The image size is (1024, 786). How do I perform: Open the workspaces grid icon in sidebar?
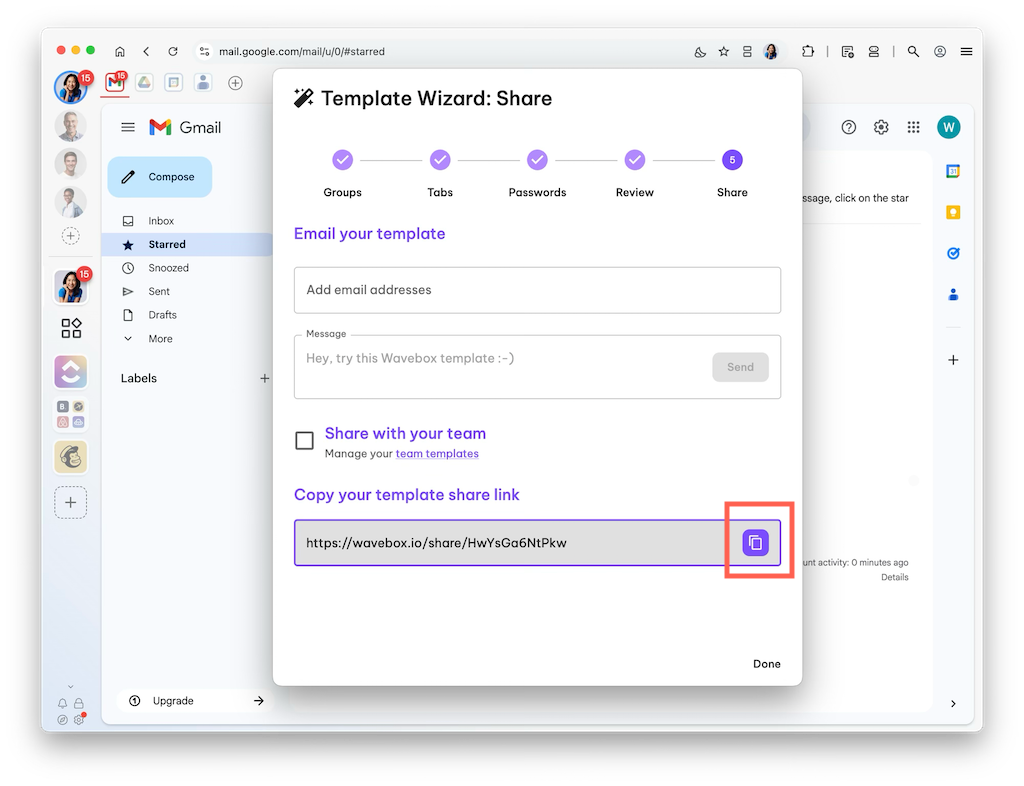coord(71,328)
